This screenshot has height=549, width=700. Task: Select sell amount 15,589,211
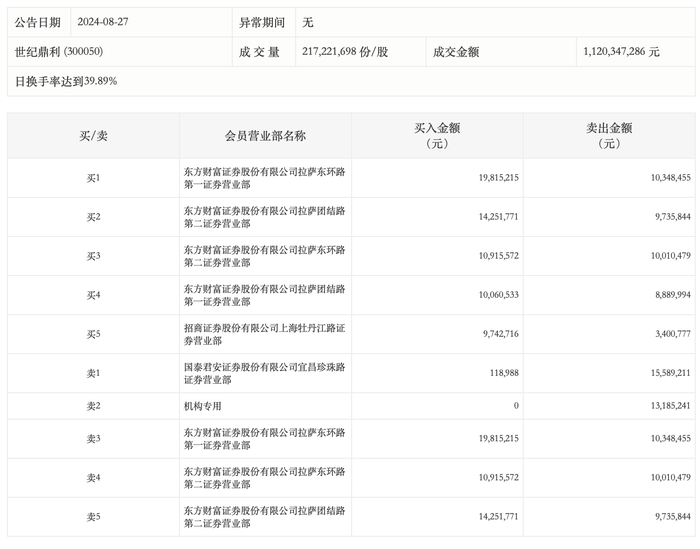click(671, 373)
